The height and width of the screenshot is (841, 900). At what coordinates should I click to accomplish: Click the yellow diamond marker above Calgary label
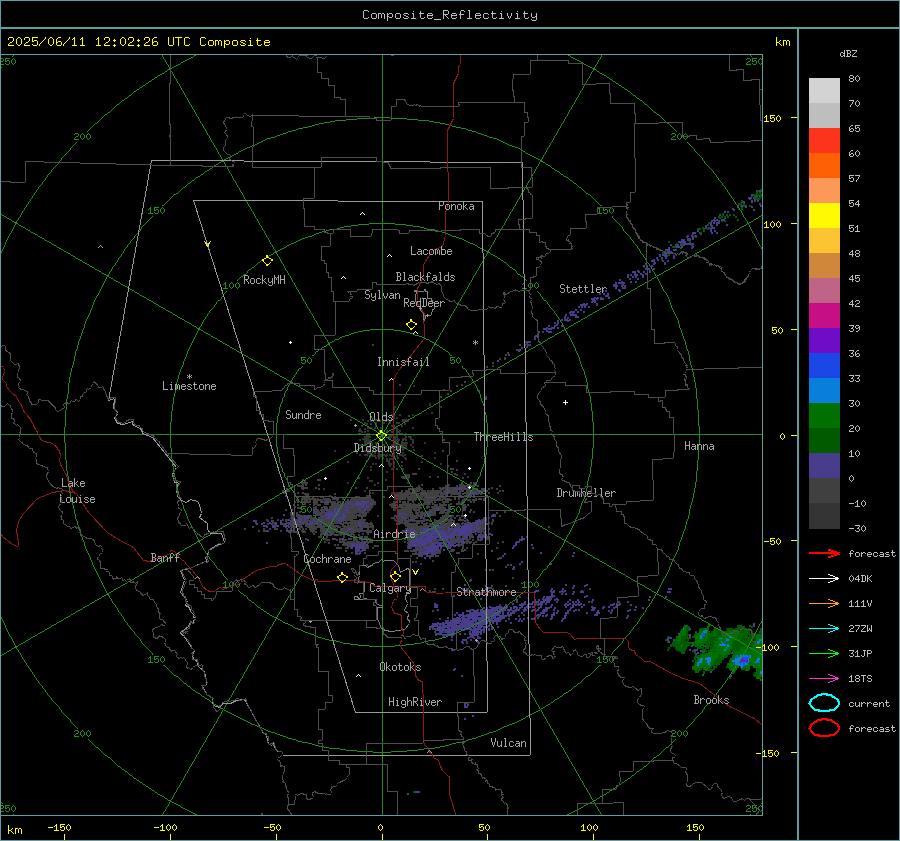tap(395, 576)
